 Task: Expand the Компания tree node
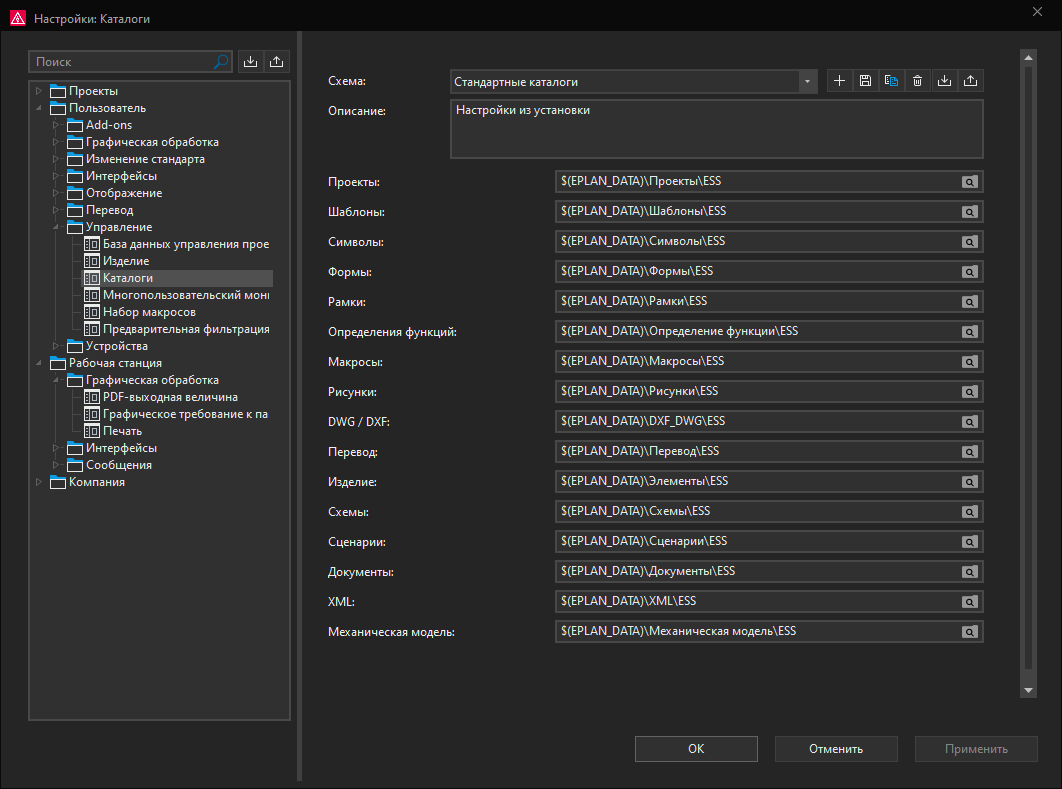39,482
